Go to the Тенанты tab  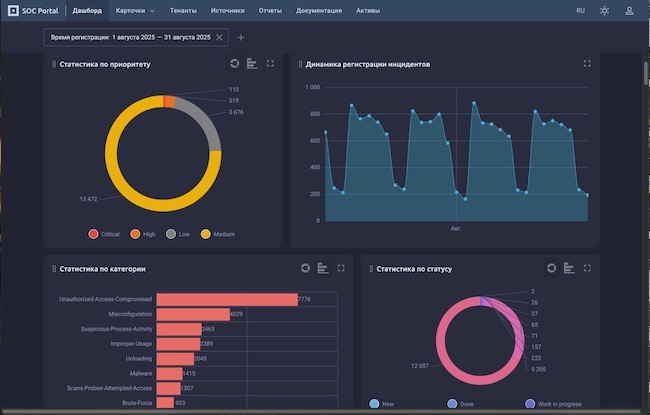(x=182, y=10)
